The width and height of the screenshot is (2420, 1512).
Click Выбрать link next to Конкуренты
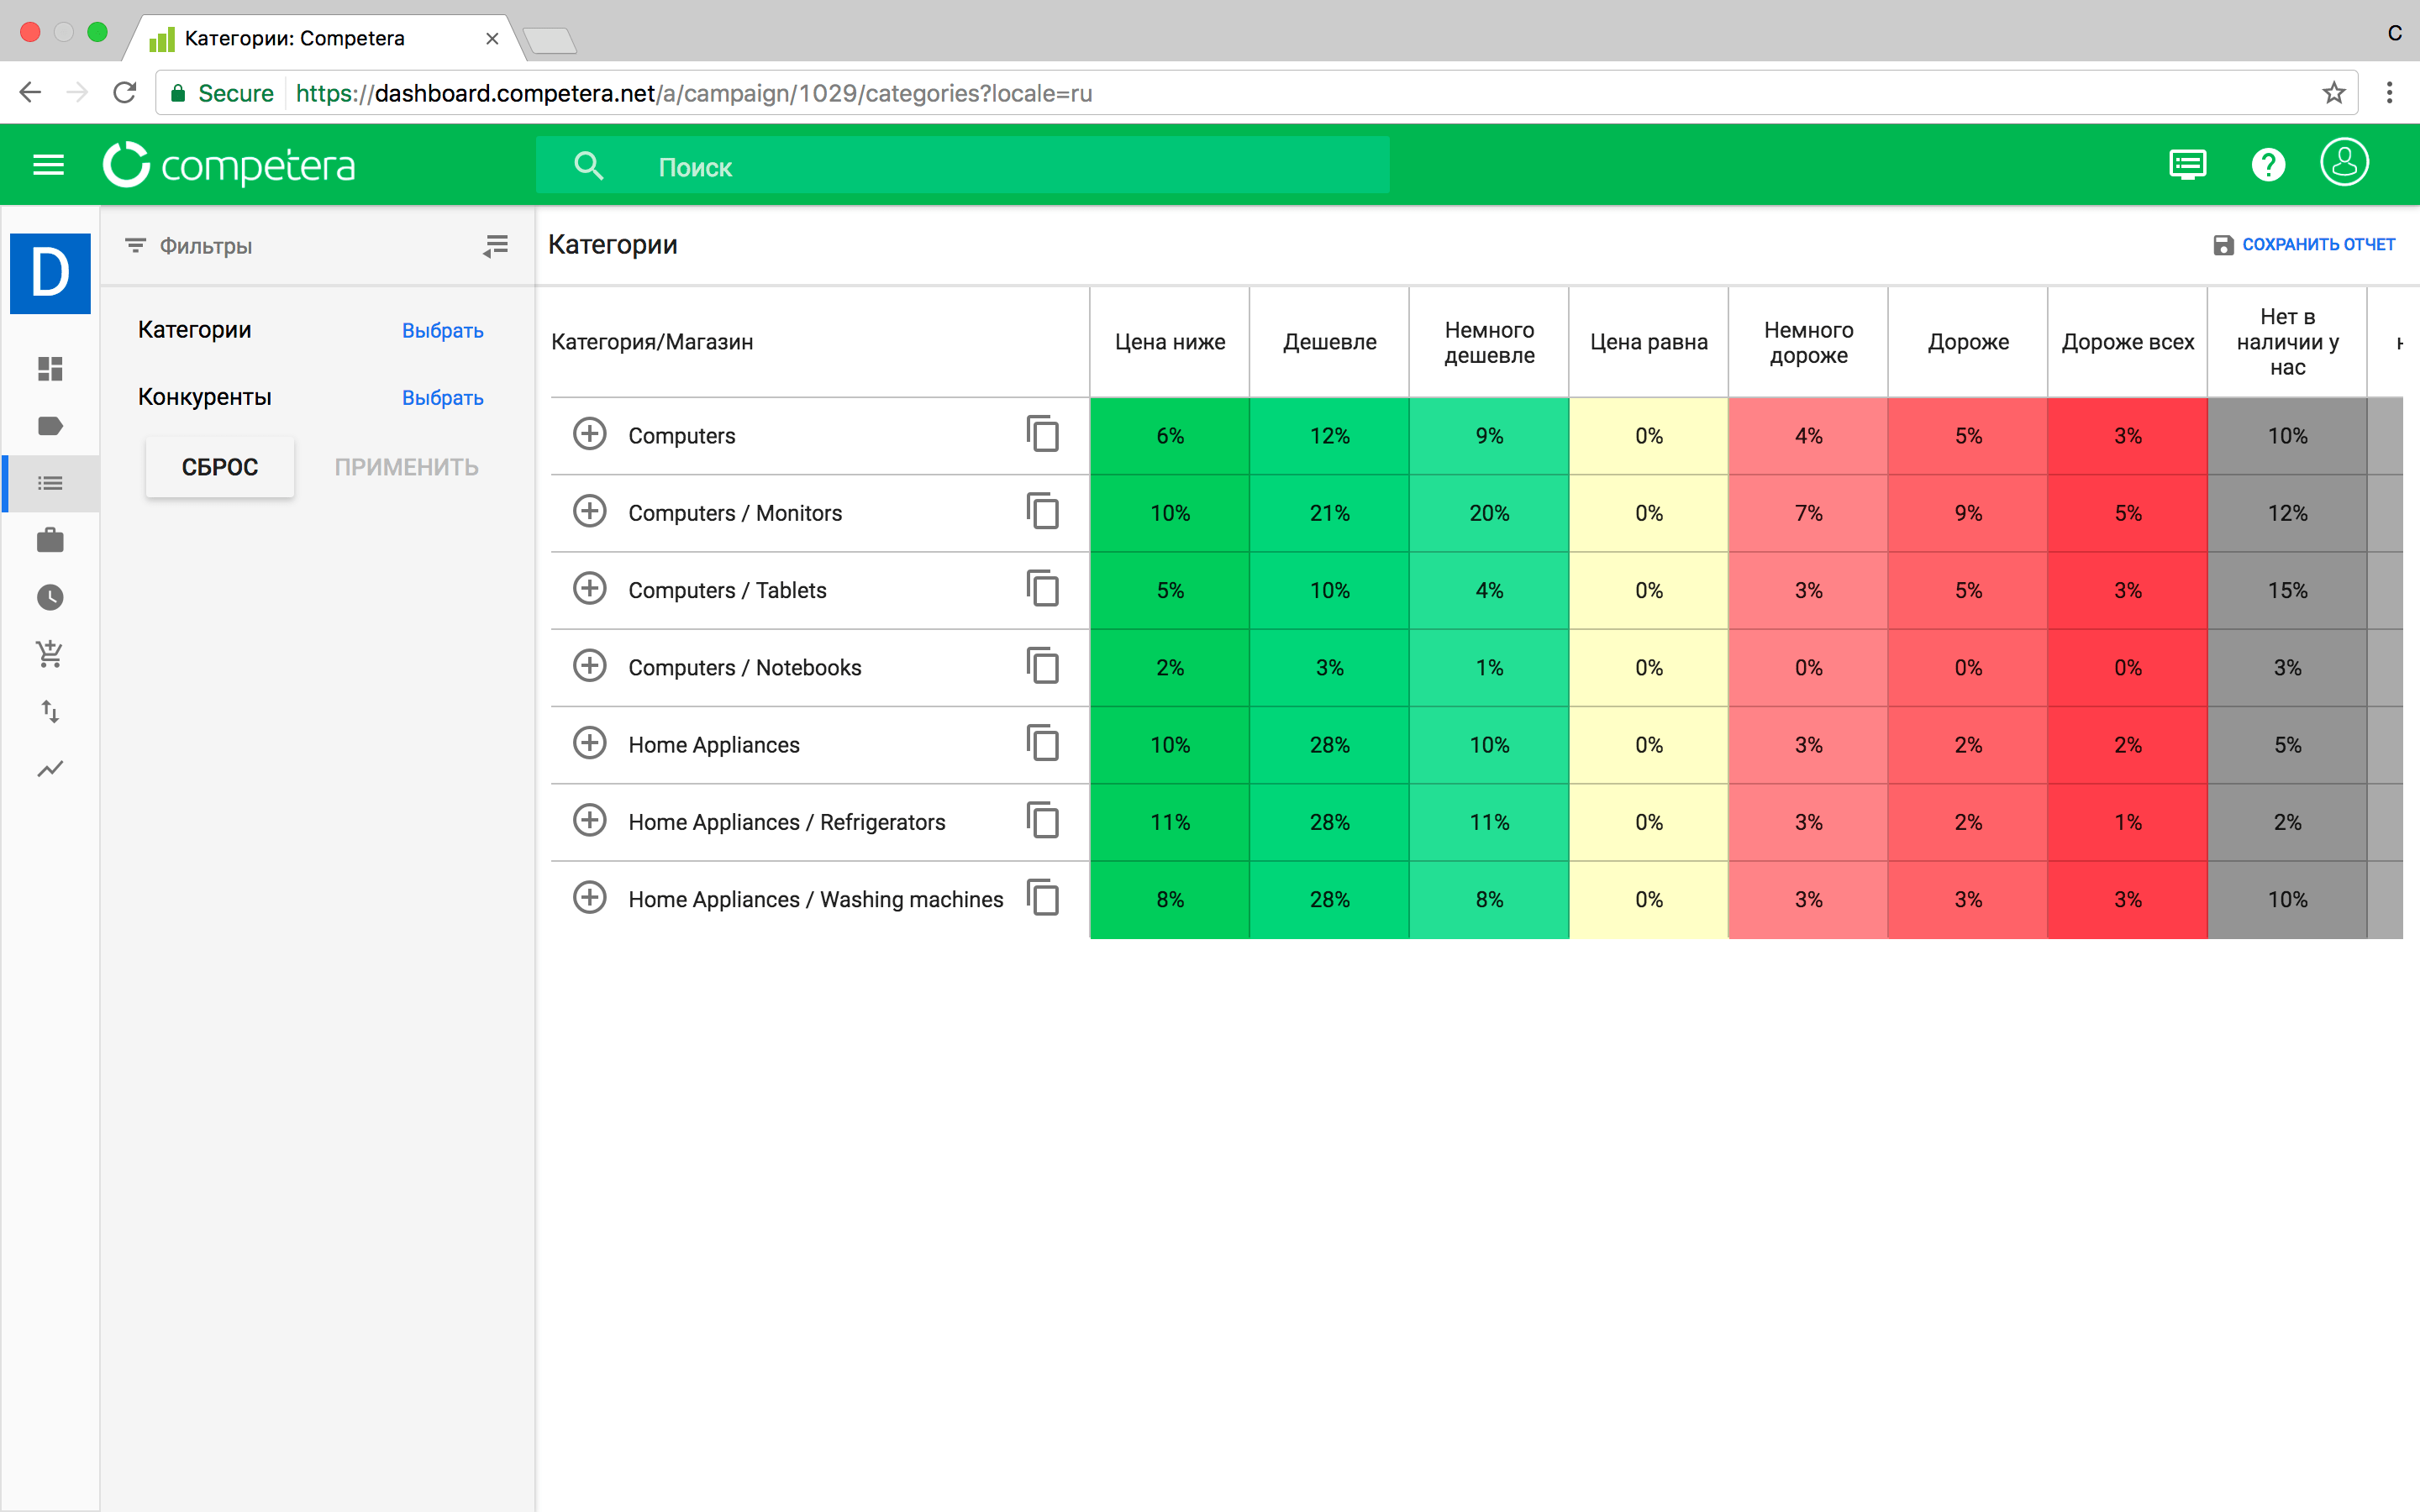pos(442,398)
